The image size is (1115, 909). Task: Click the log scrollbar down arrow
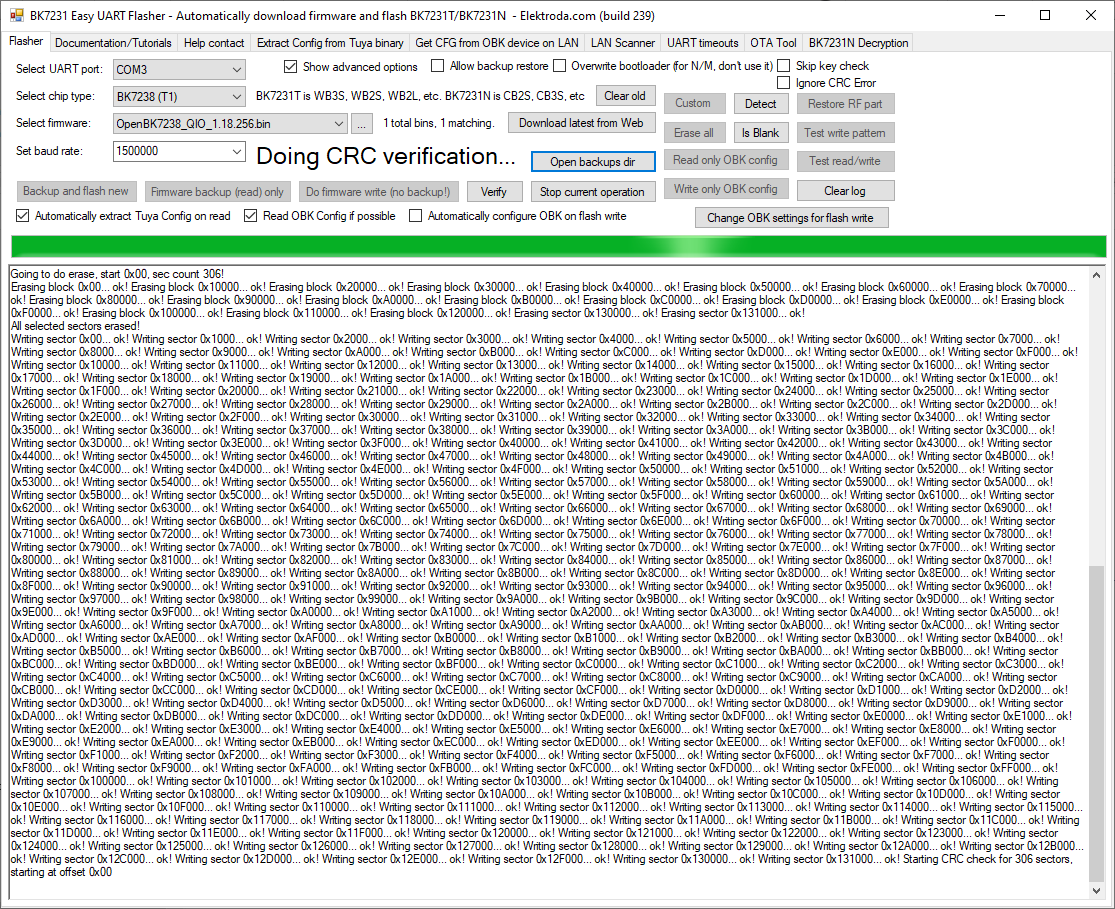1097,891
